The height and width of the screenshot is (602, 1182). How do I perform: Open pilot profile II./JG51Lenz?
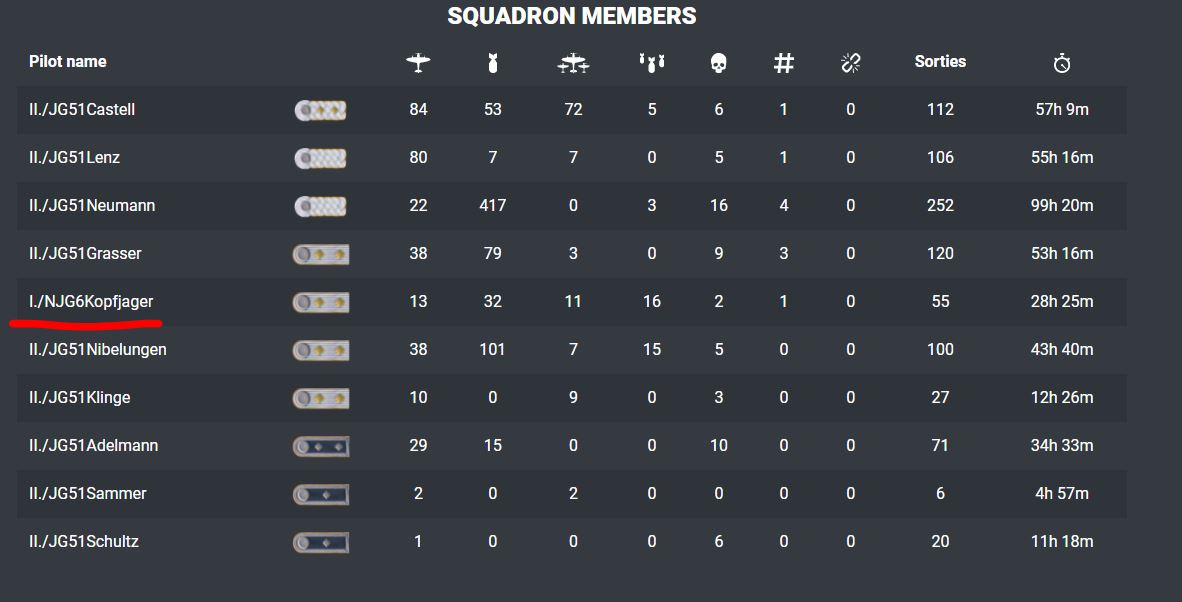click(75, 158)
